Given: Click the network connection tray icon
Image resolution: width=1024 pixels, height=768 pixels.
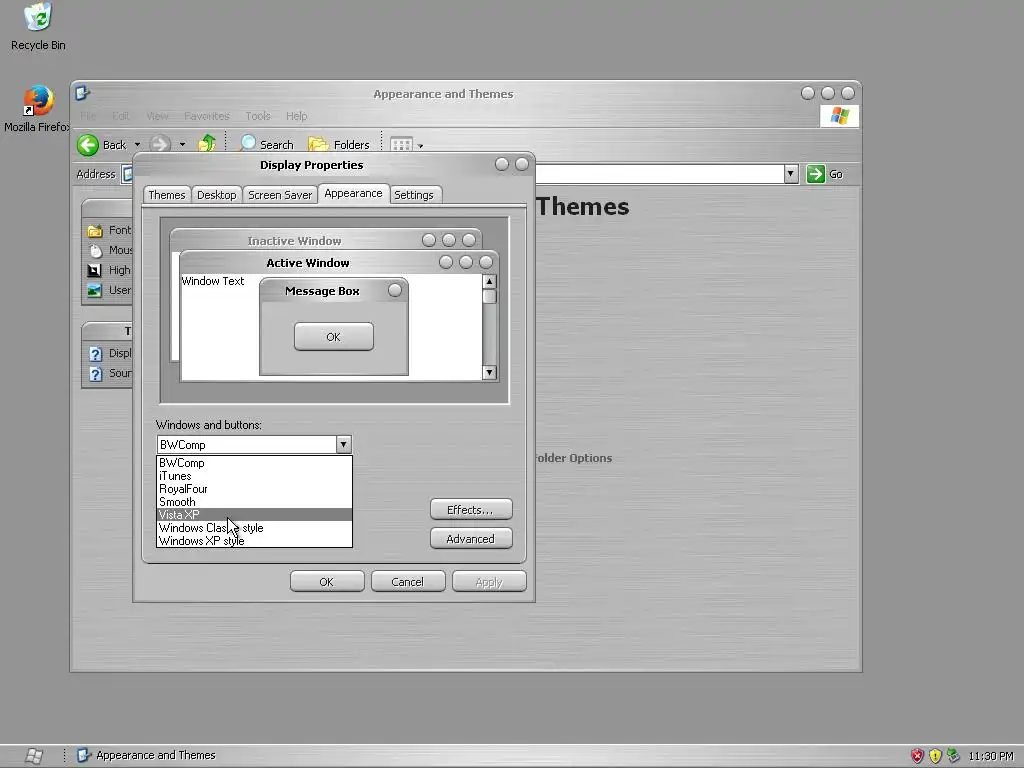Looking at the screenshot, I should click(953, 756).
